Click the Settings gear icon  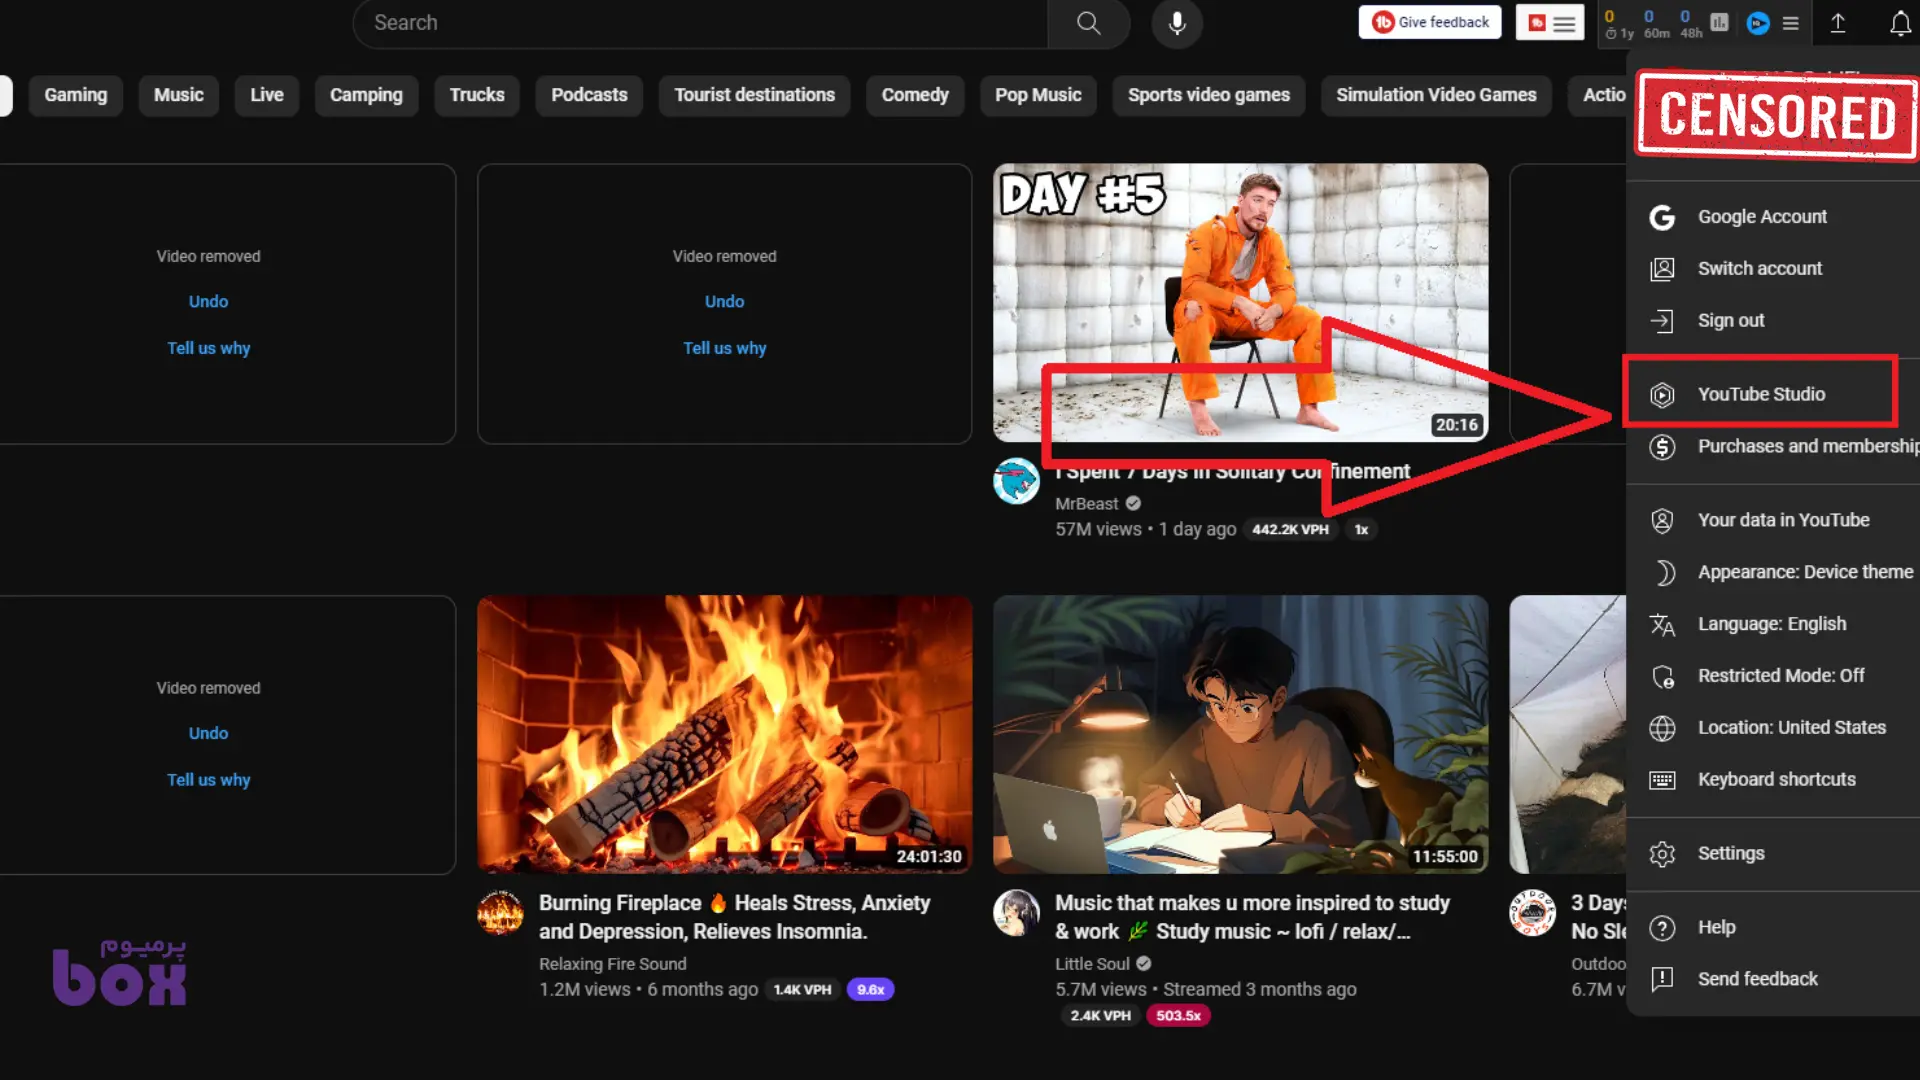click(1662, 854)
